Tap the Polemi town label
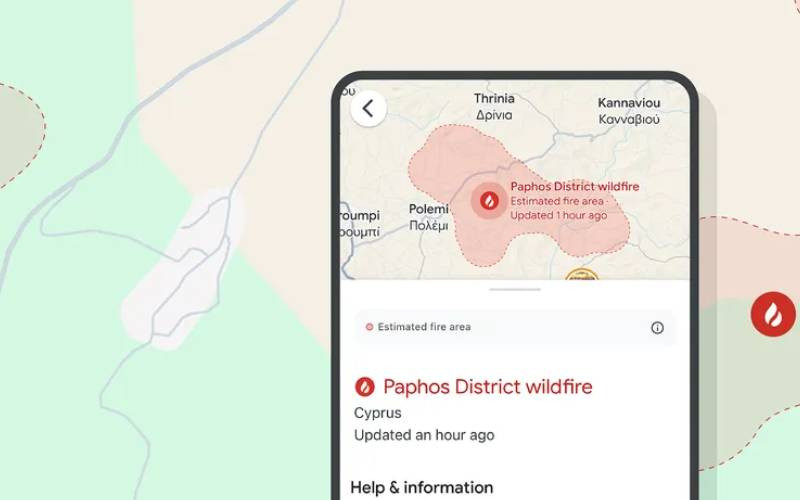800x500 pixels. coord(429,217)
